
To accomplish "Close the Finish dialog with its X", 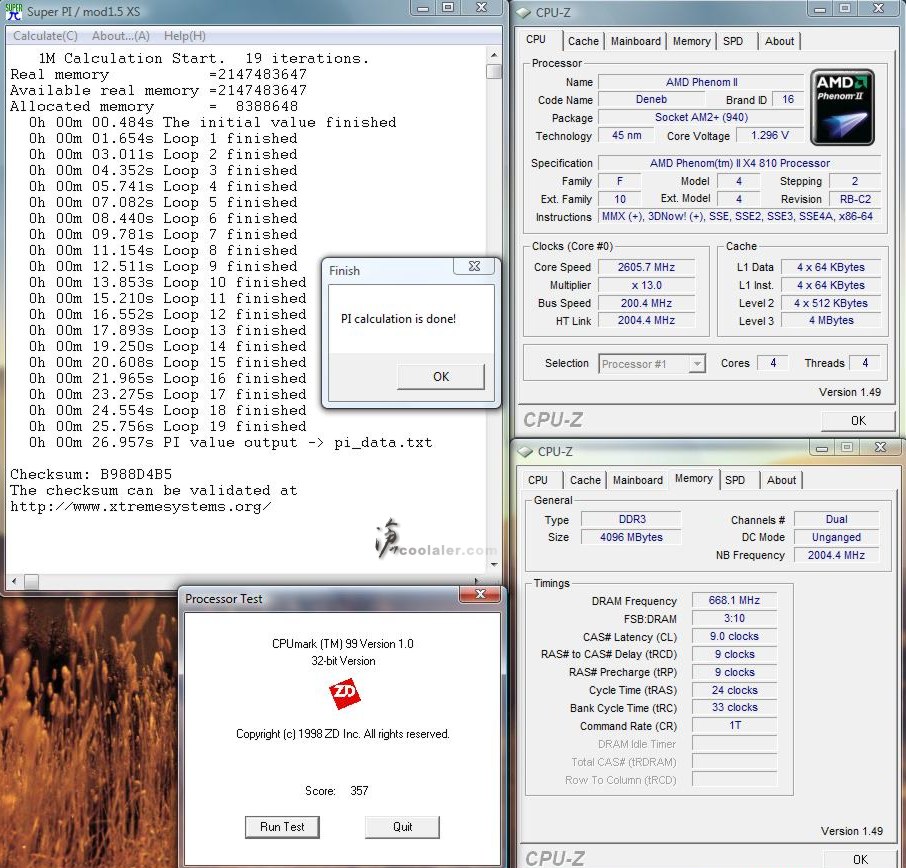I will pyautogui.click(x=474, y=266).
